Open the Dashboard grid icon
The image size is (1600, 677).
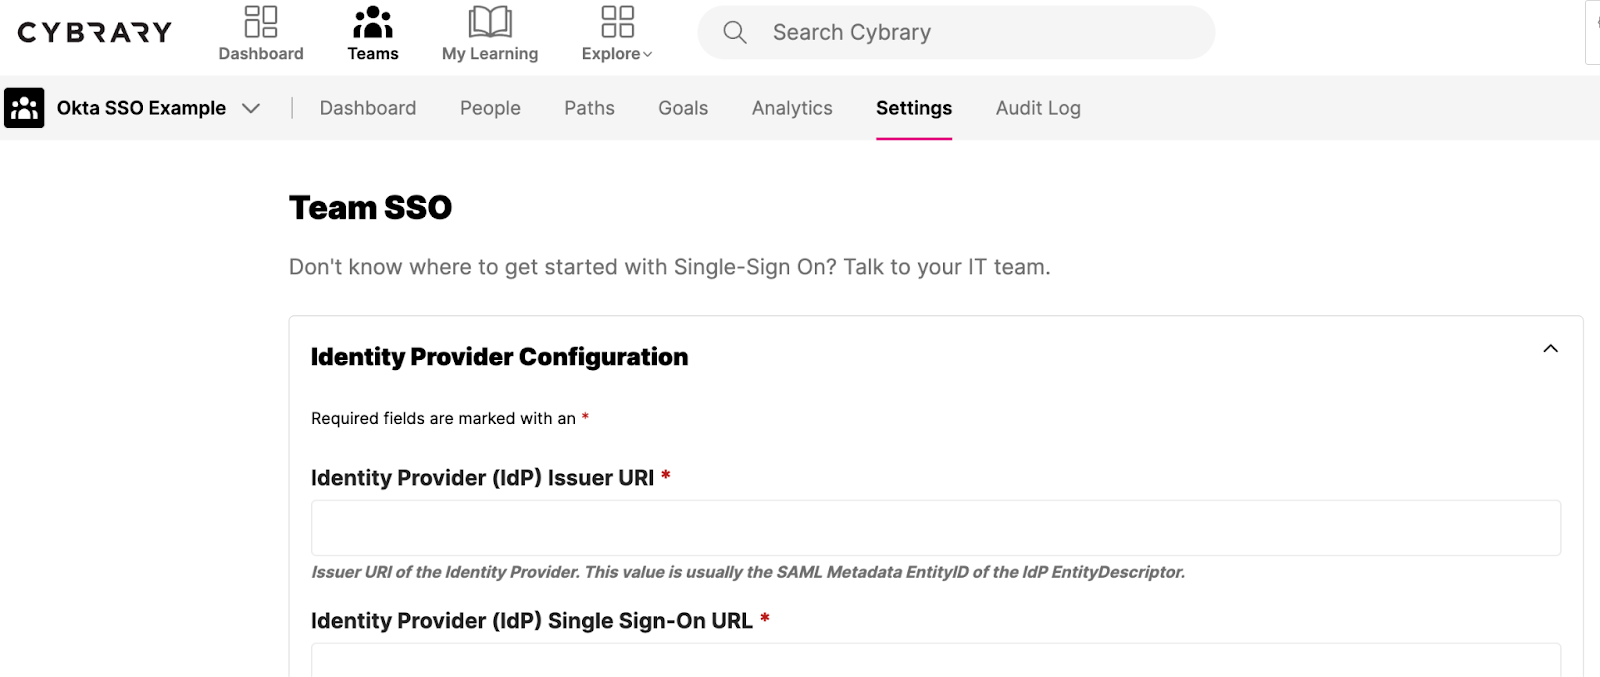point(261,21)
